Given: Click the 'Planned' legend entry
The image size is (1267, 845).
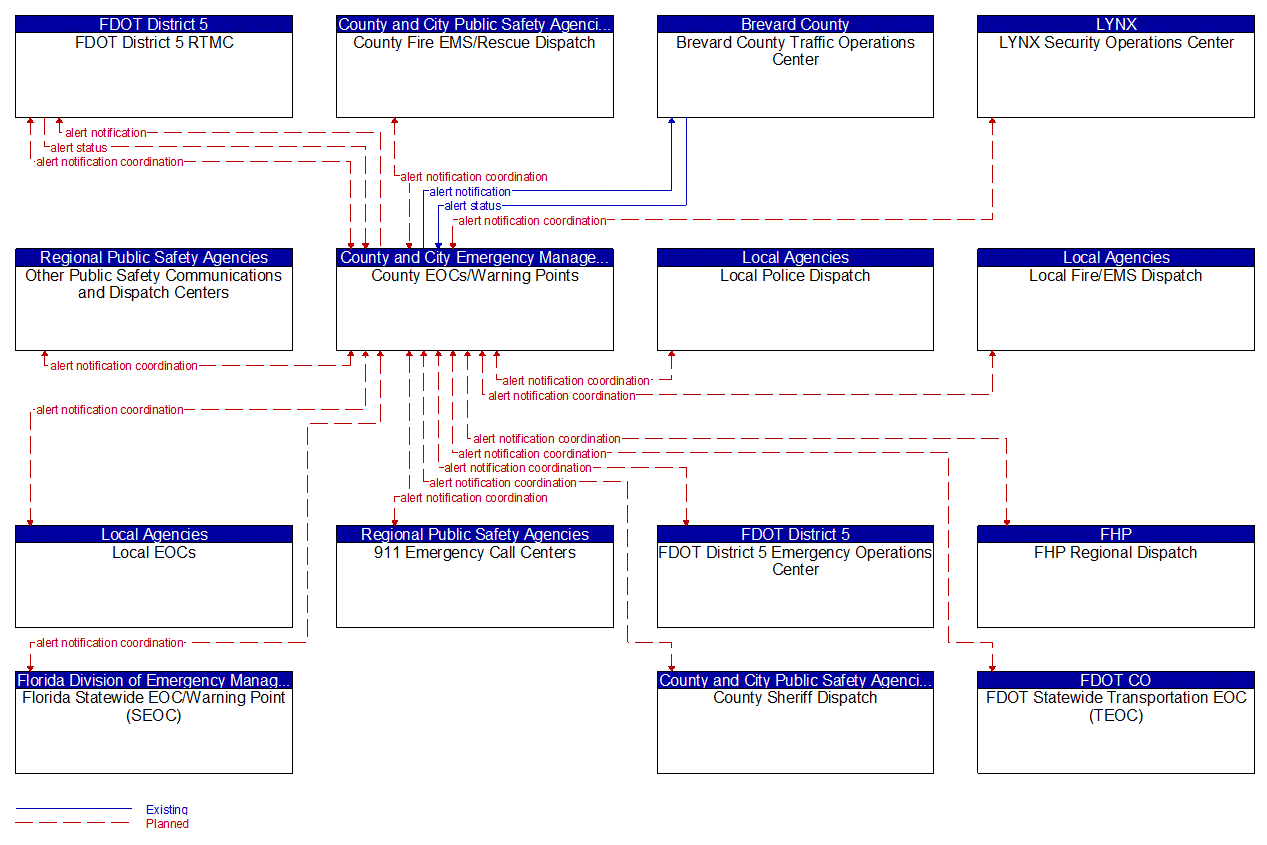Looking at the screenshot, I should pyautogui.click(x=167, y=824).
